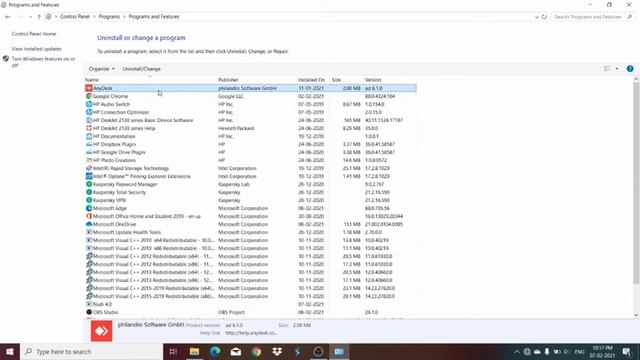
Task: Open the Organize dropdown menu
Action: 102,69
